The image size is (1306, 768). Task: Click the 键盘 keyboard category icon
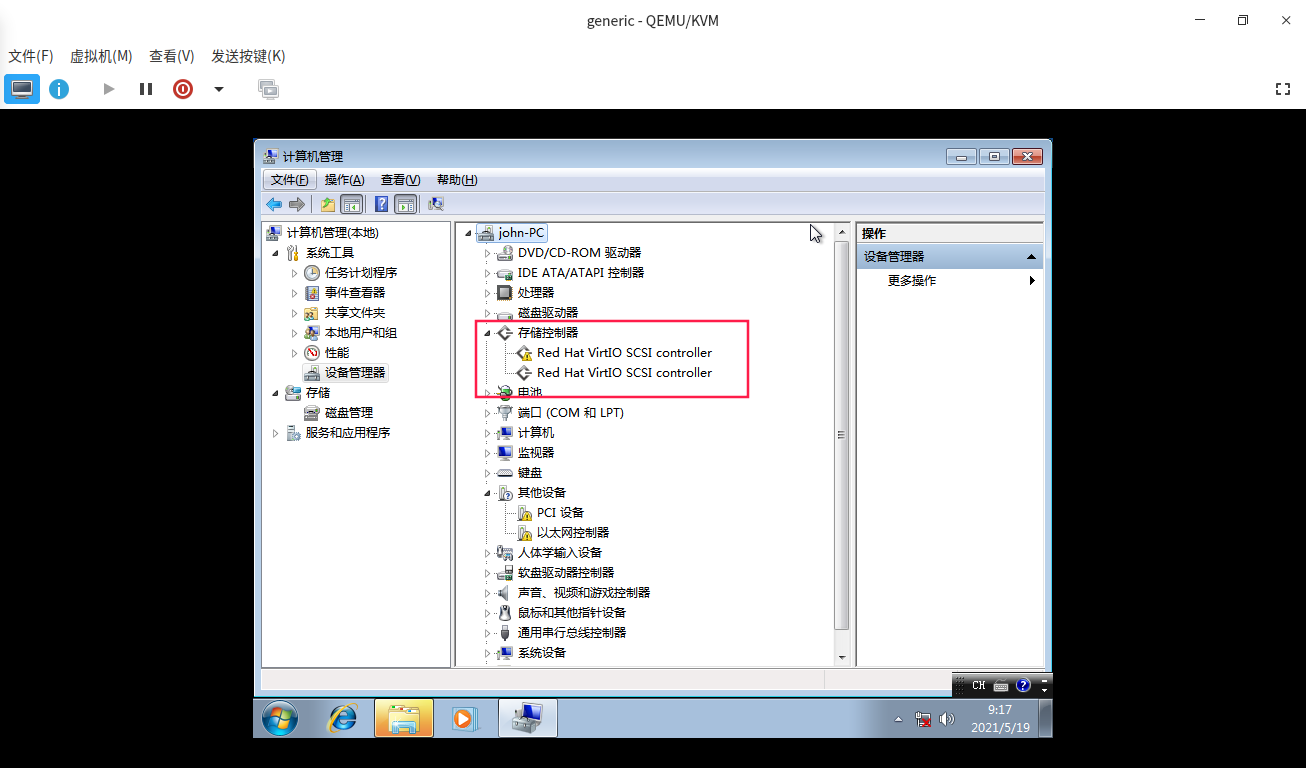[505, 473]
